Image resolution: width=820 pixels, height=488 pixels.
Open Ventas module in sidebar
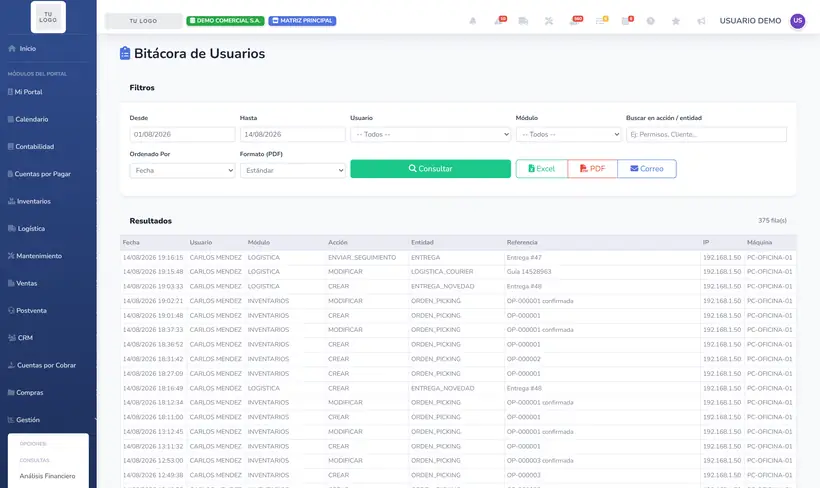click(22, 283)
